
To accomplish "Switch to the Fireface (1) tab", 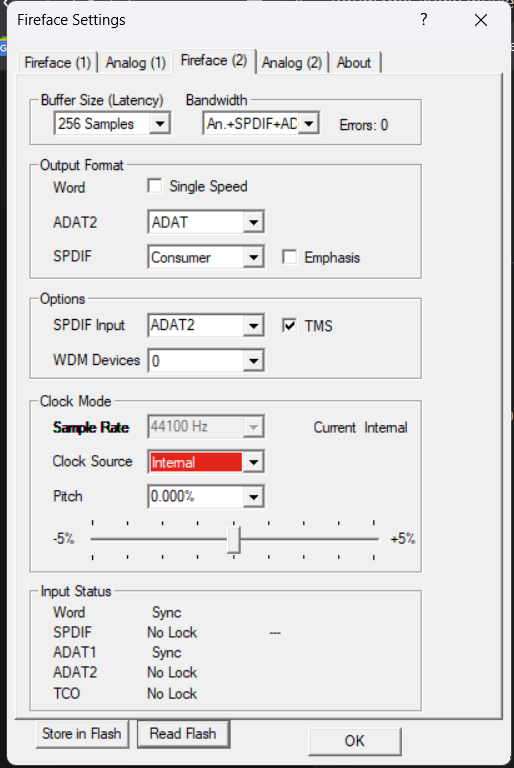I will click(x=58, y=63).
